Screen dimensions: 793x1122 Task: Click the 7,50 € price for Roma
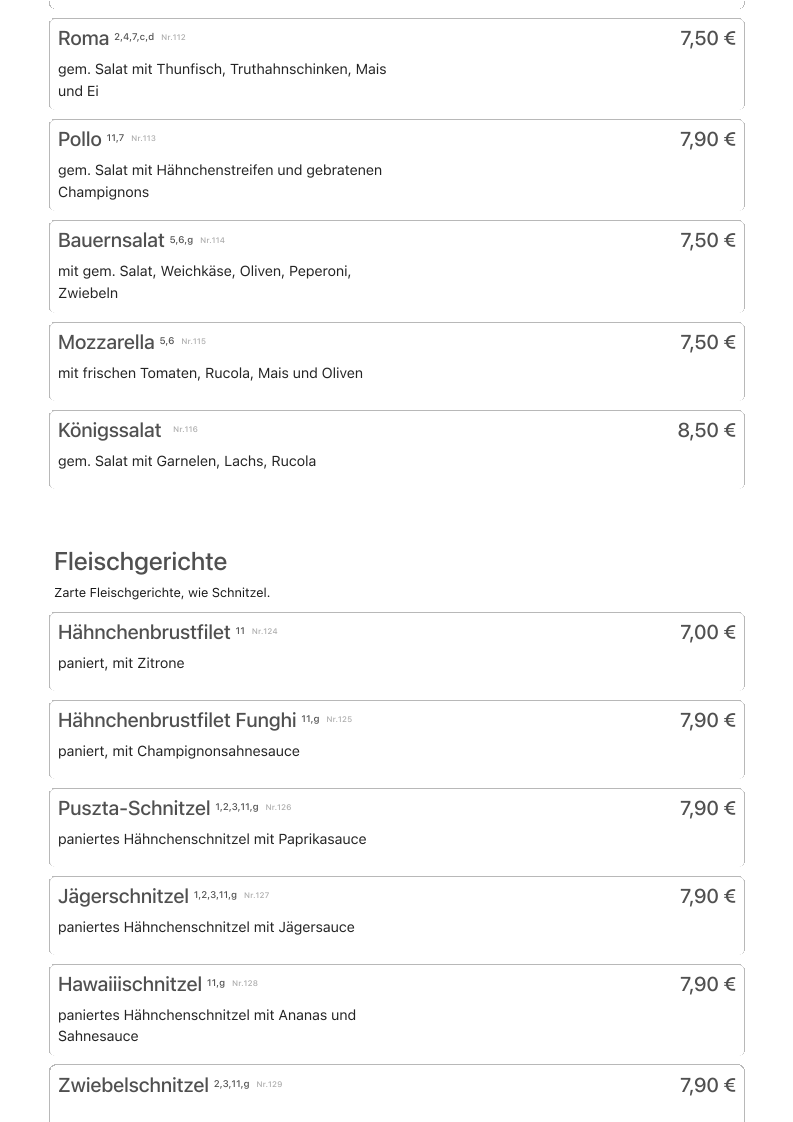click(707, 39)
